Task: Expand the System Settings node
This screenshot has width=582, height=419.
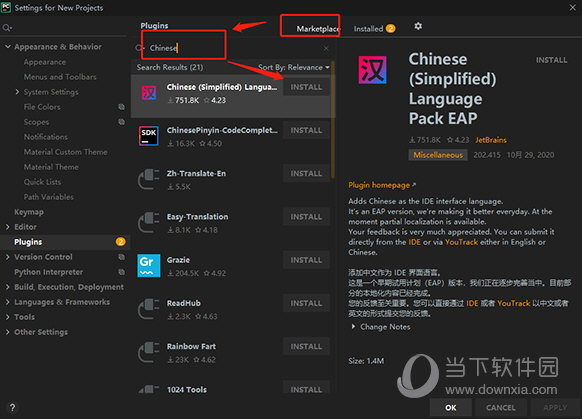Action: click(17, 92)
